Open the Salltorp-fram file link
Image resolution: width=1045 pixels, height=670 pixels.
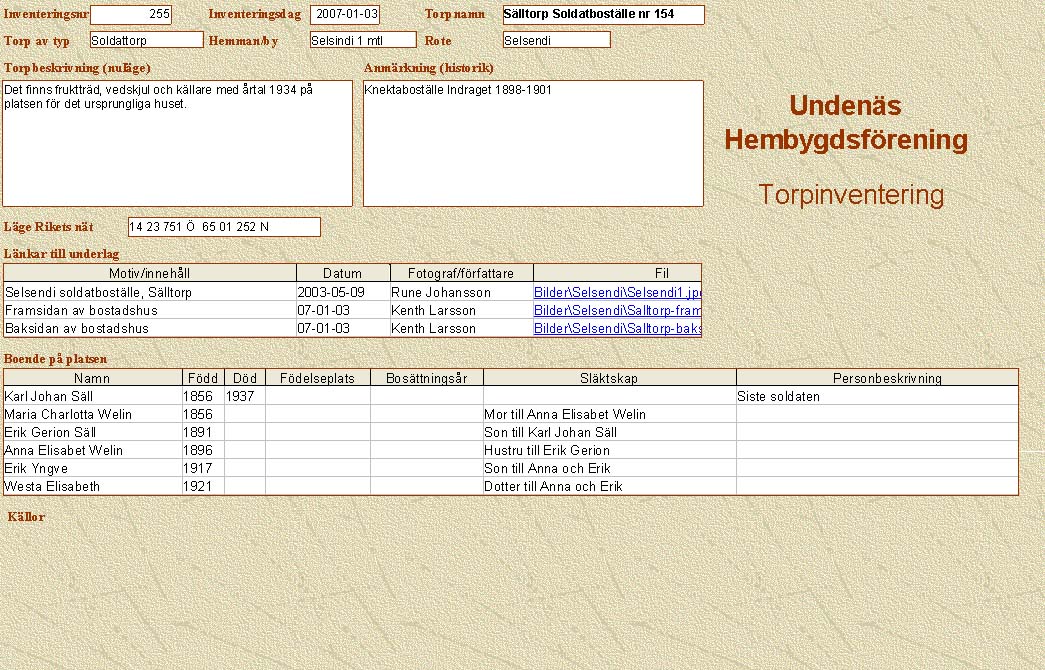click(617, 311)
